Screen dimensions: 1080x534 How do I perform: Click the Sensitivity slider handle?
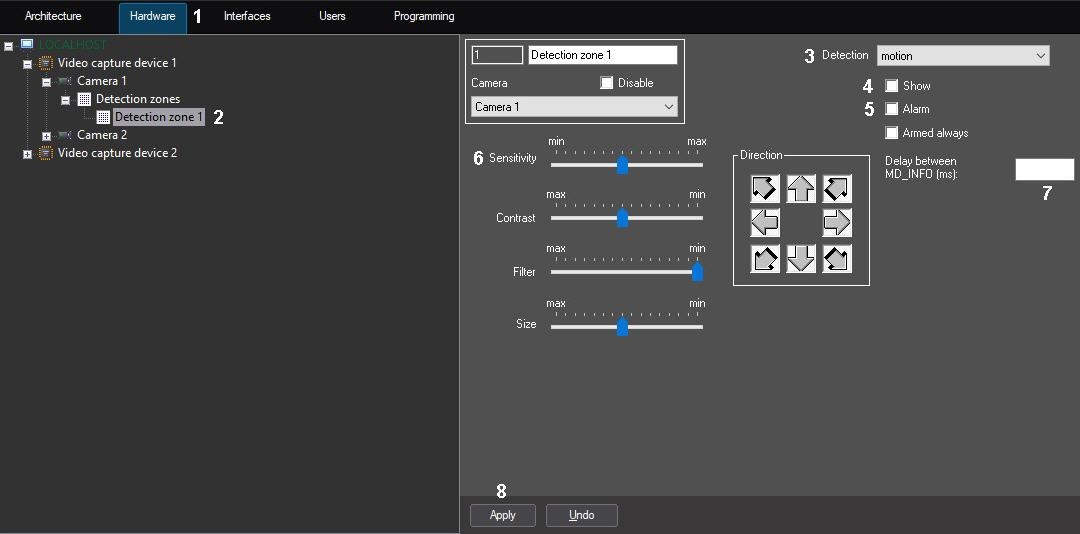622,165
